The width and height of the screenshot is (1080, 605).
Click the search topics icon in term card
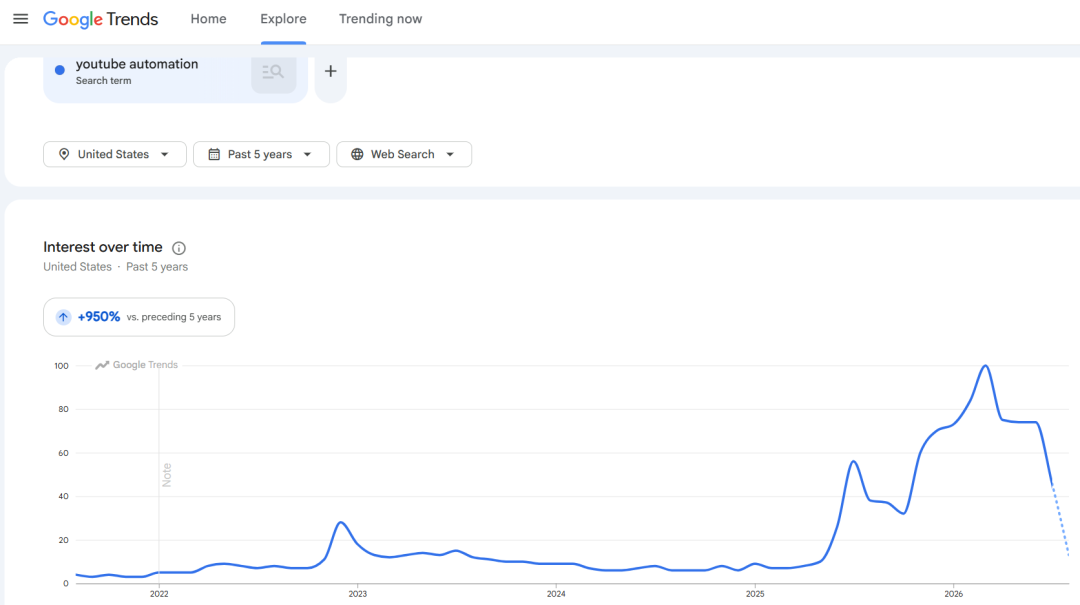click(273, 72)
